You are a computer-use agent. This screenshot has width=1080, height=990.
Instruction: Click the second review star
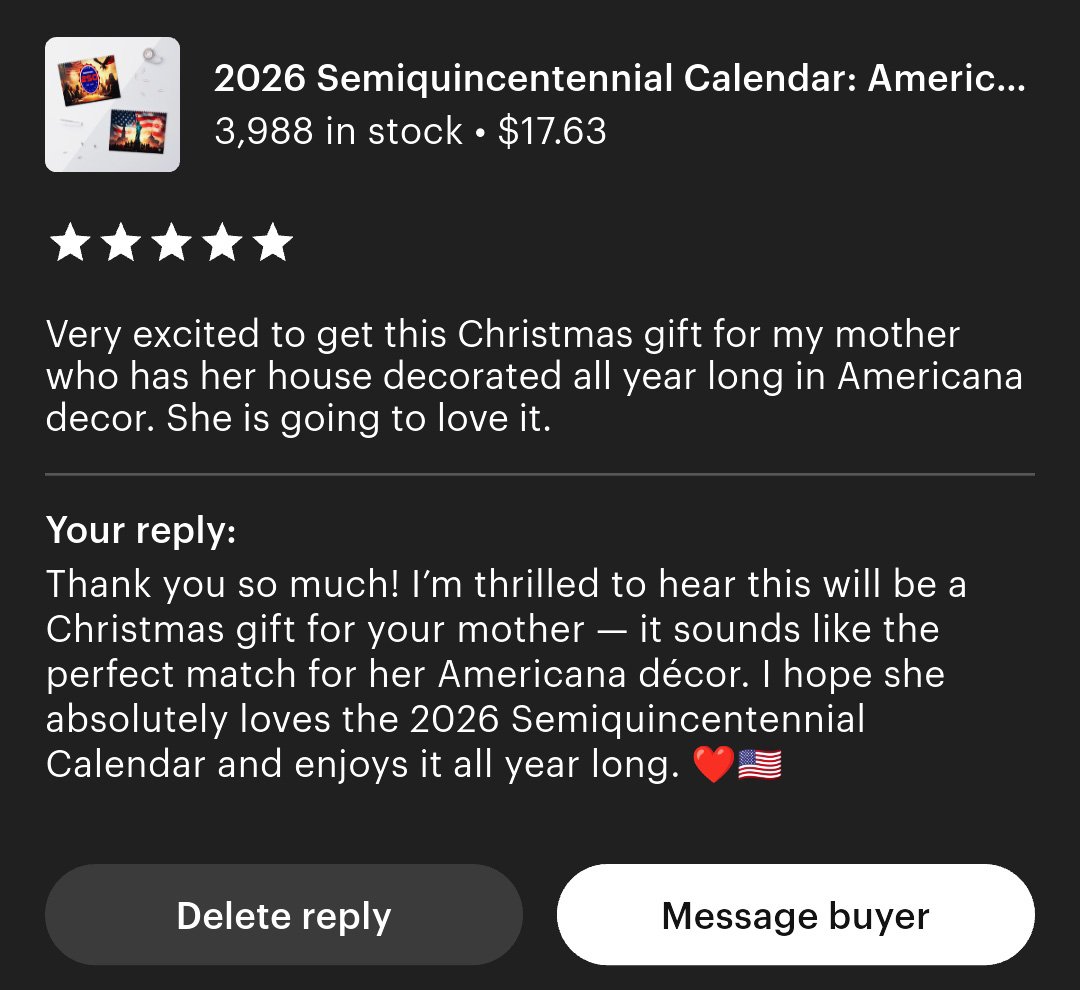[x=120, y=244]
